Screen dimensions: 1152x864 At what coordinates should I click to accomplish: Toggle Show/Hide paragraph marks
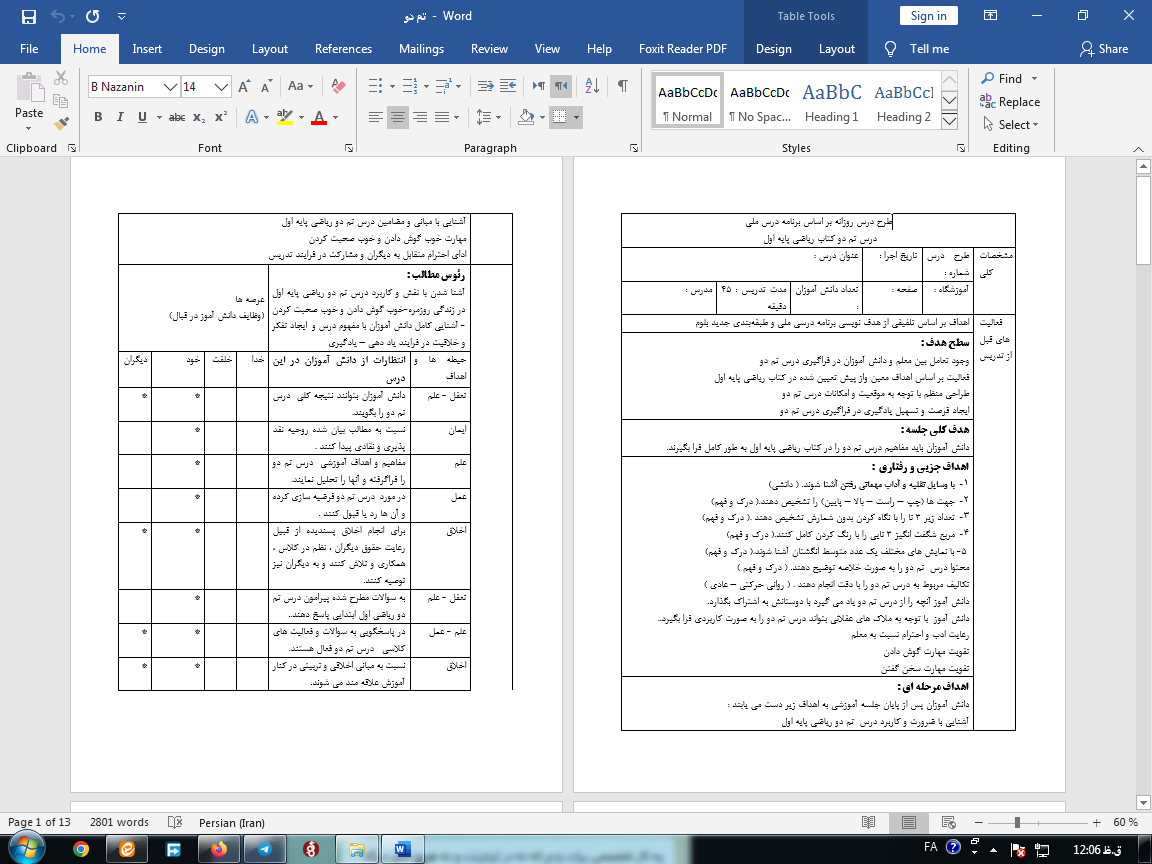tap(622, 87)
